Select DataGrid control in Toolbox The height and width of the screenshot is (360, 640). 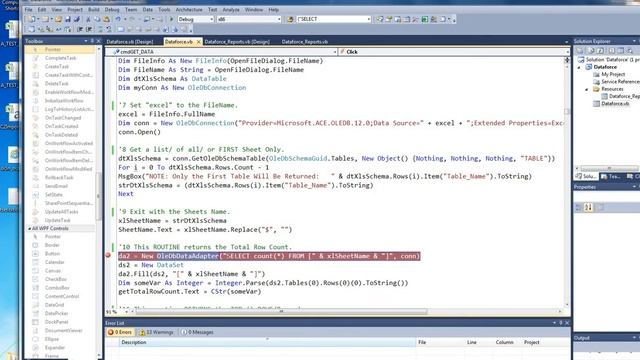[55, 305]
